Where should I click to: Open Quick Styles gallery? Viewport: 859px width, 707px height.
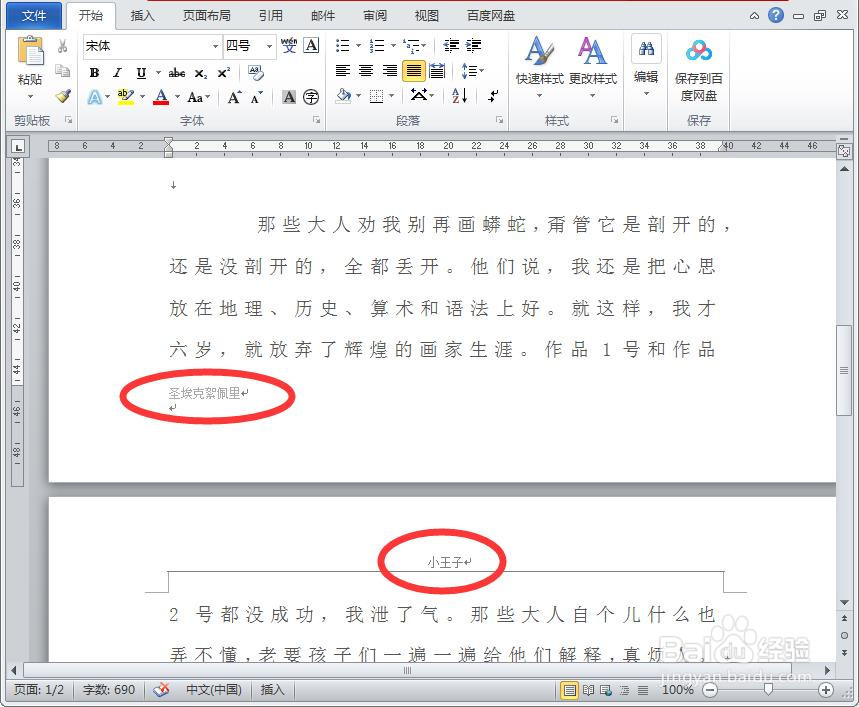tap(540, 67)
